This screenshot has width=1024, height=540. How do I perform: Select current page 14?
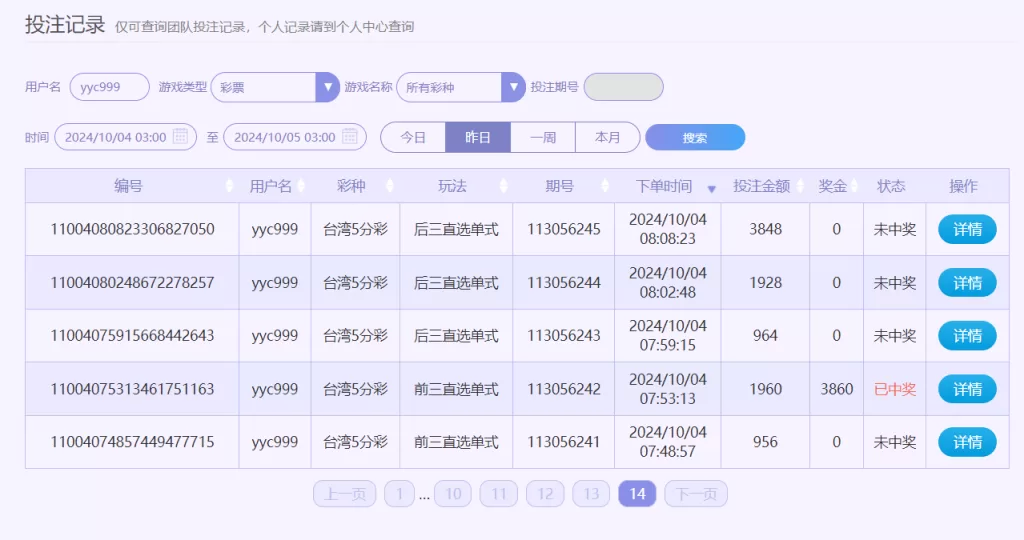pyautogui.click(x=637, y=494)
